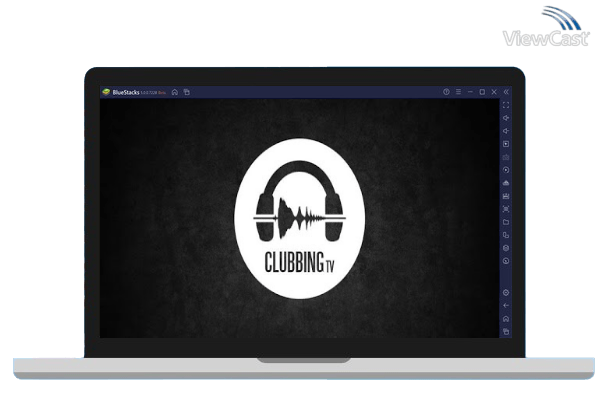Enter fullscreen mode from sidebar
Screen dimensions: 602x414
click(506, 105)
